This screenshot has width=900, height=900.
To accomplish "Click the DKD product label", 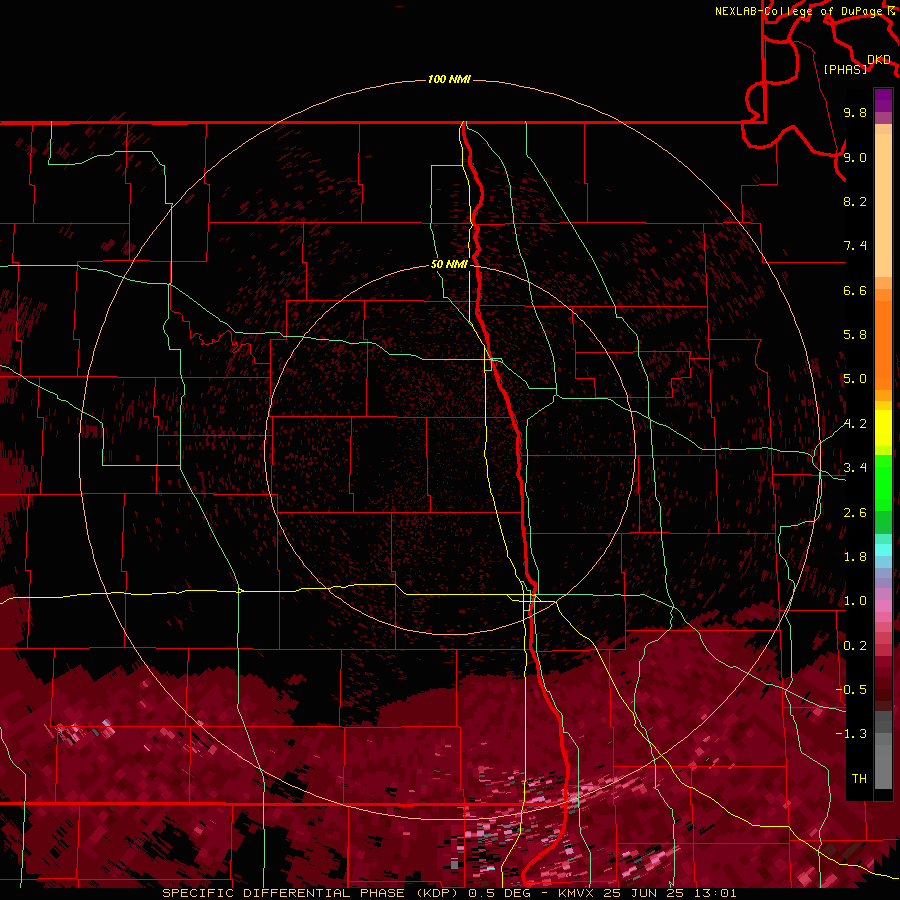I will [878, 59].
